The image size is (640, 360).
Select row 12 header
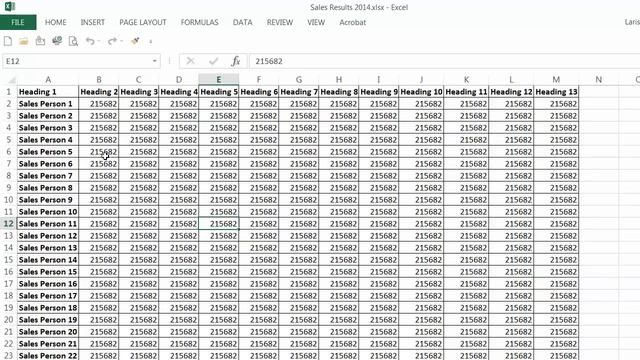tap(9, 224)
